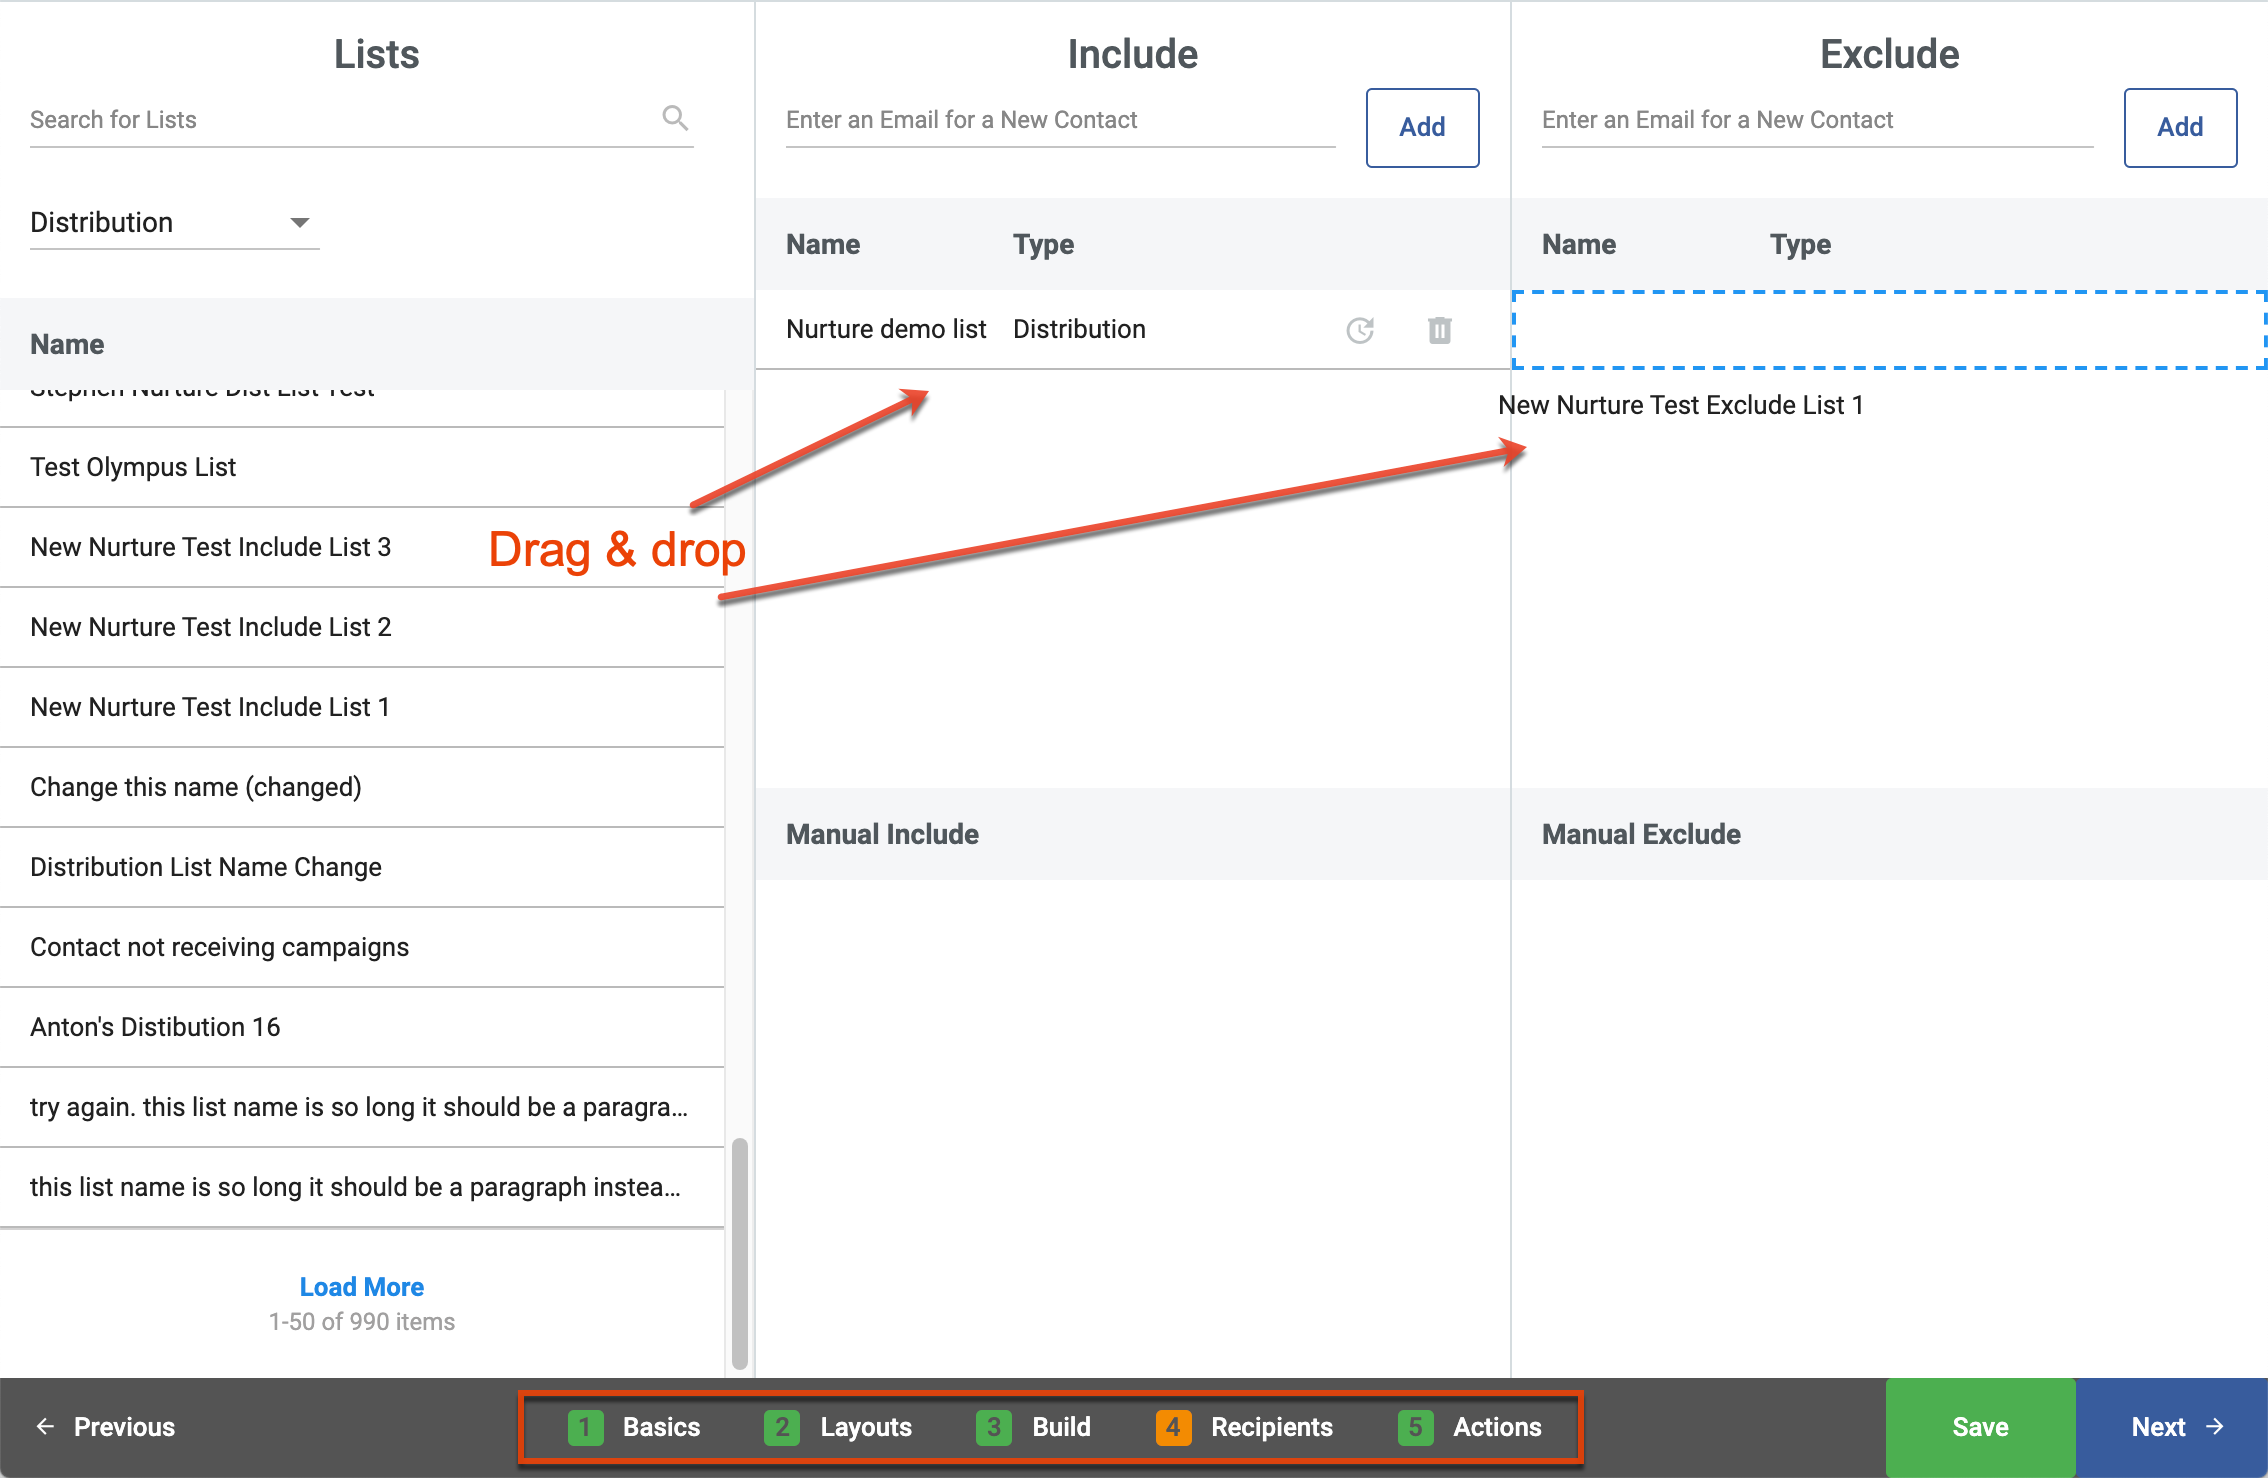Switch to the Actions step tab

[x=1496, y=1427]
